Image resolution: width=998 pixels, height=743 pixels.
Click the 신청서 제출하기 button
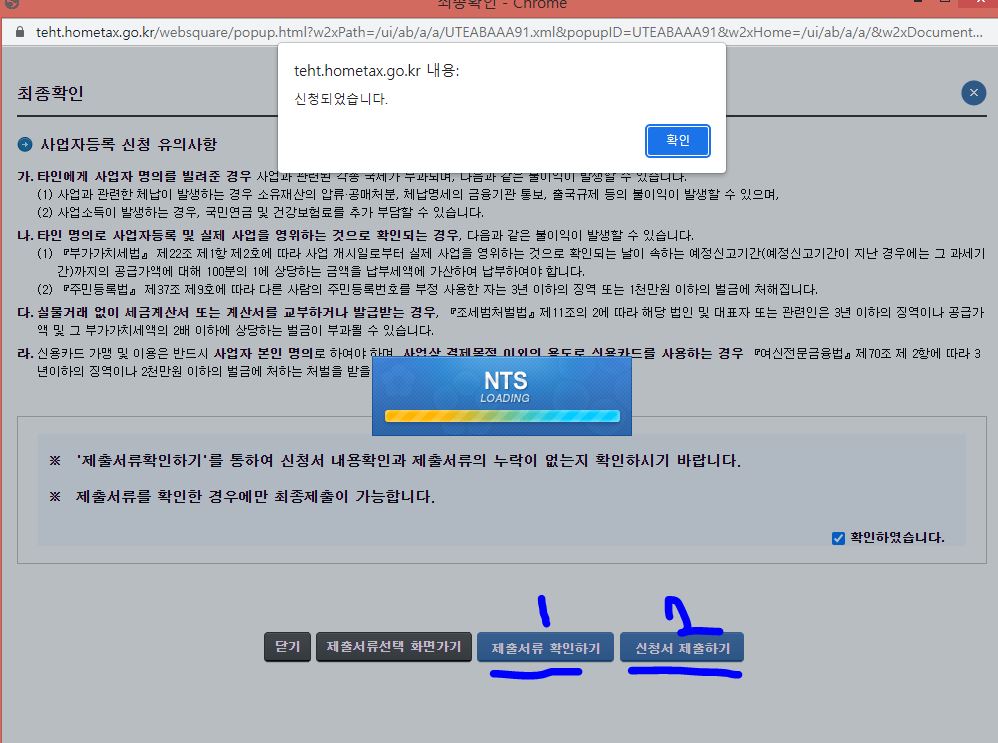click(x=683, y=647)
